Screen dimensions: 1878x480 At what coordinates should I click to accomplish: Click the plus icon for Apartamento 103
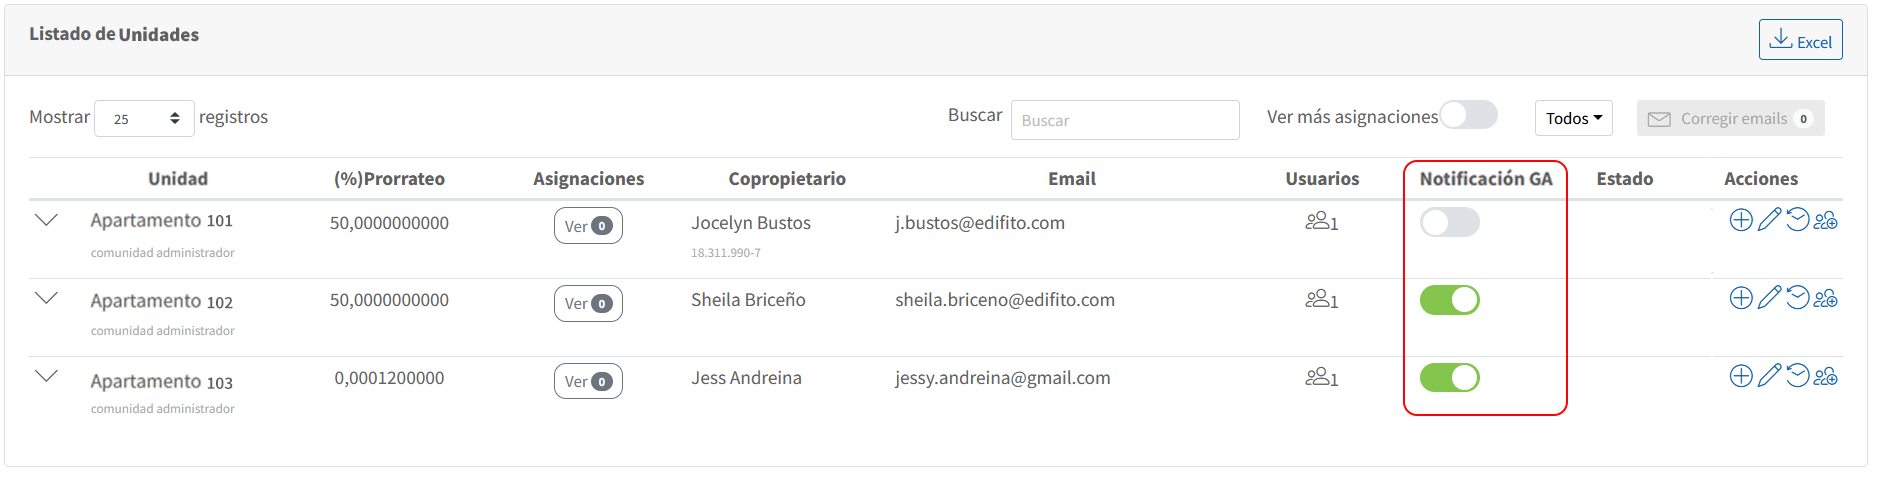coord(1741,376)
